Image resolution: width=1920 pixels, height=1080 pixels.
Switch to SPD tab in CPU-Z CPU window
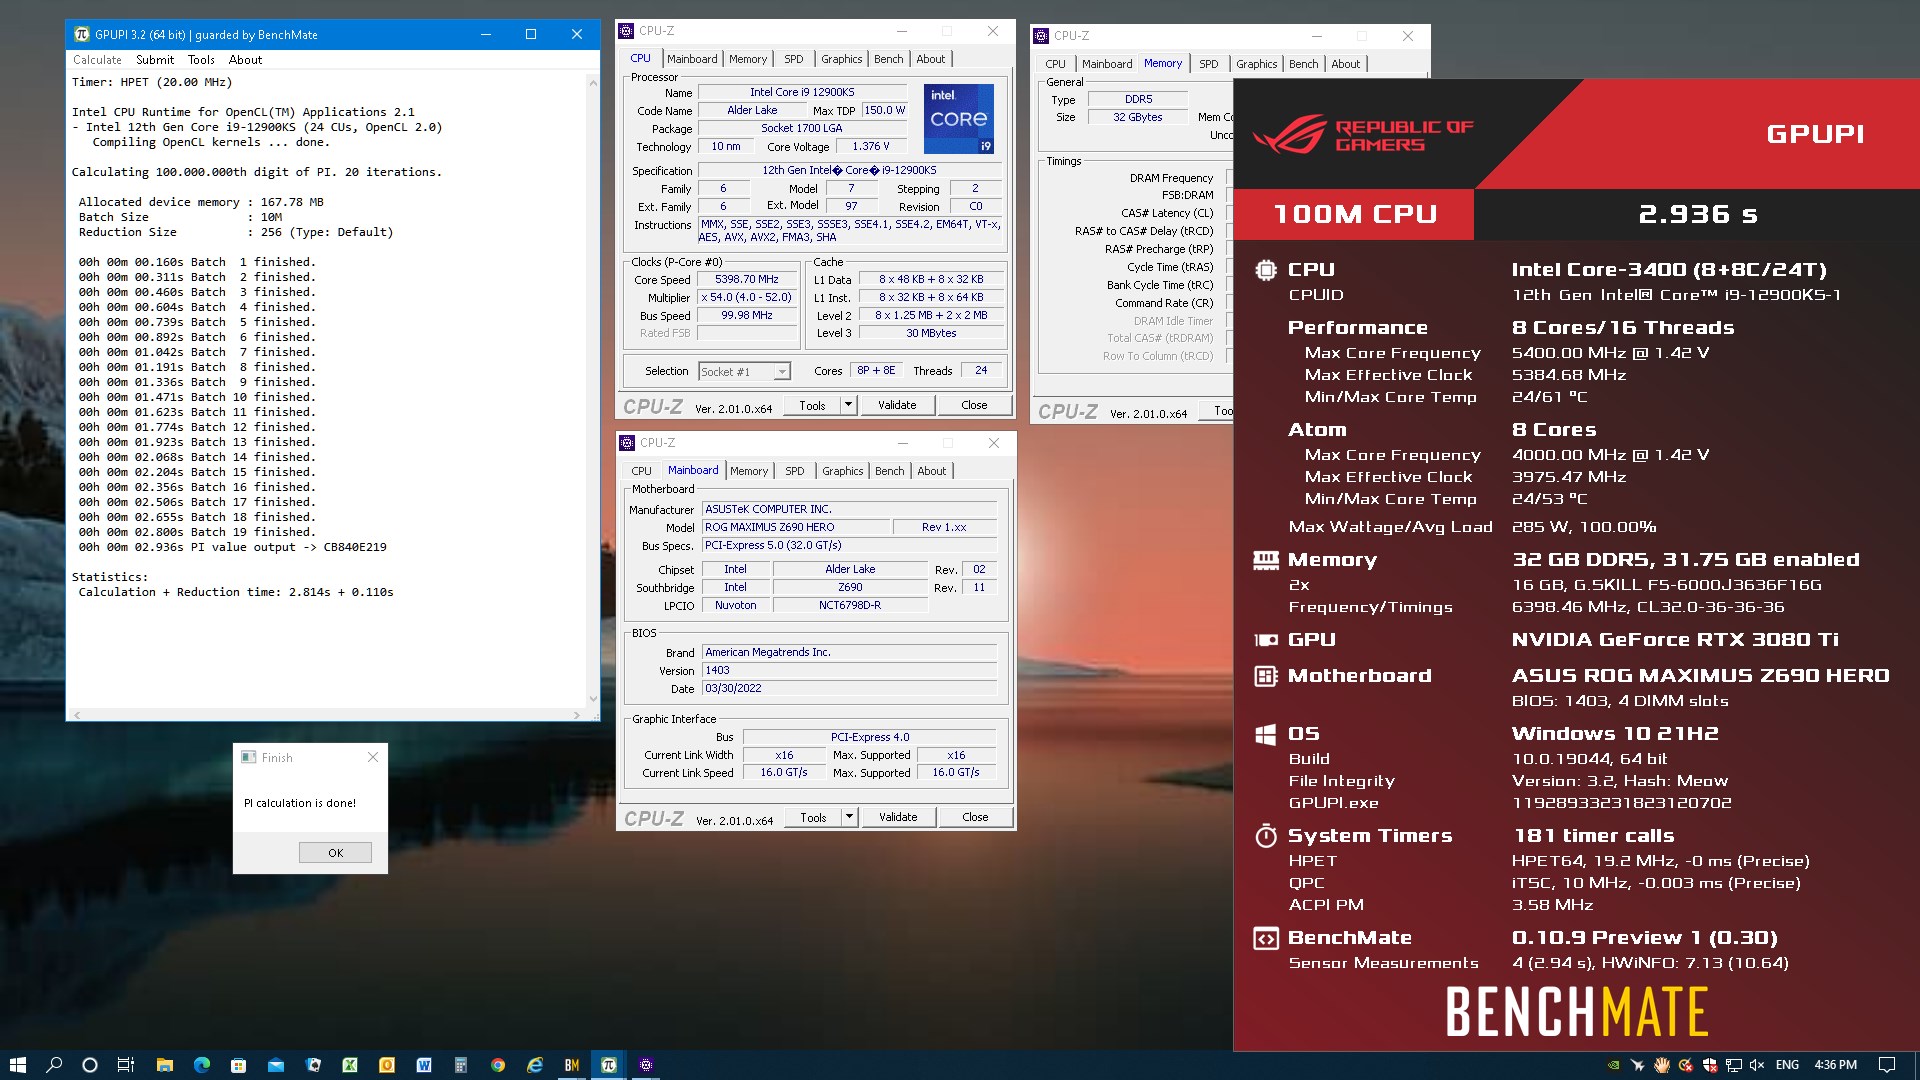click(794, 59)
